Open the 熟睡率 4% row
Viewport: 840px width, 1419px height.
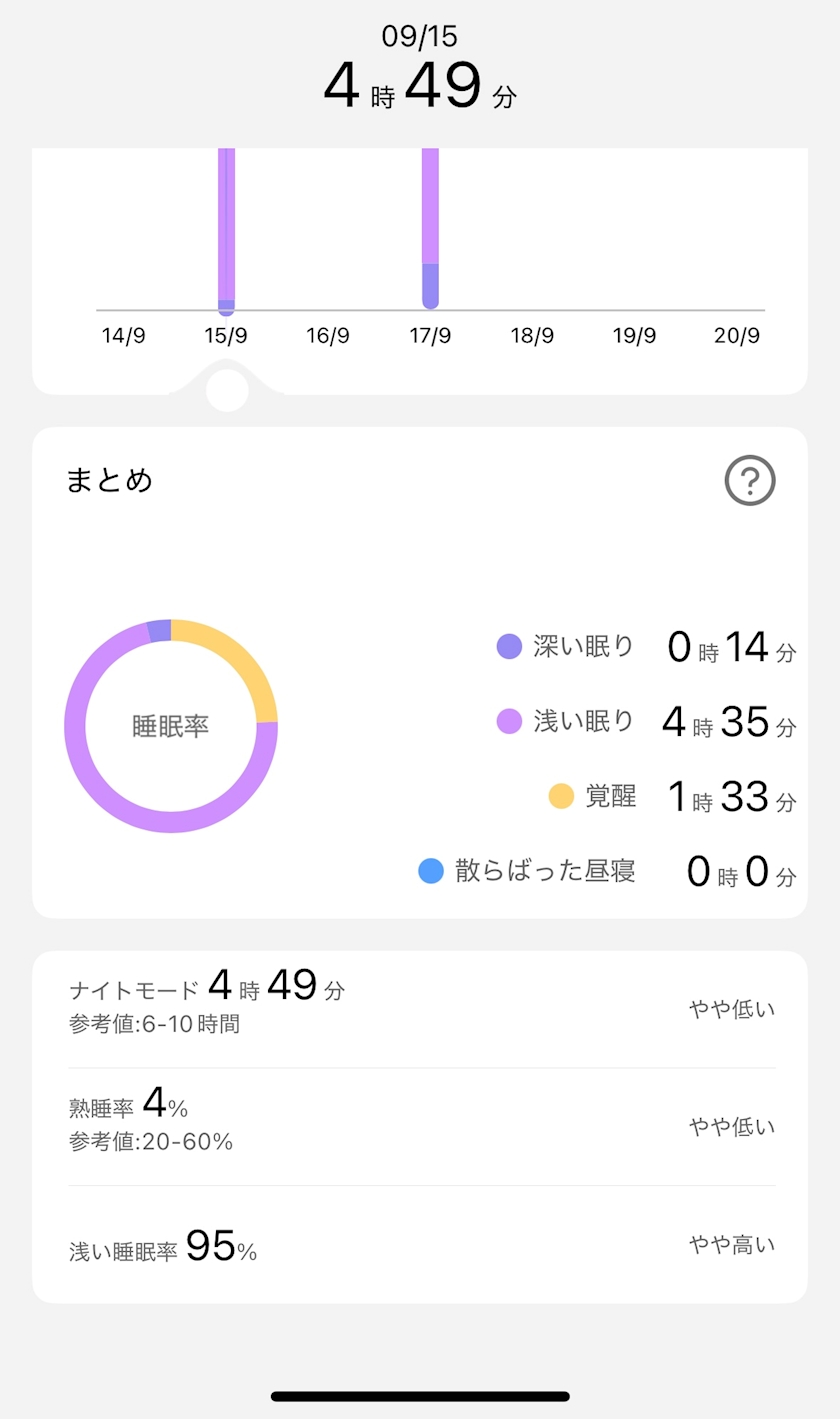point(420,1126)
